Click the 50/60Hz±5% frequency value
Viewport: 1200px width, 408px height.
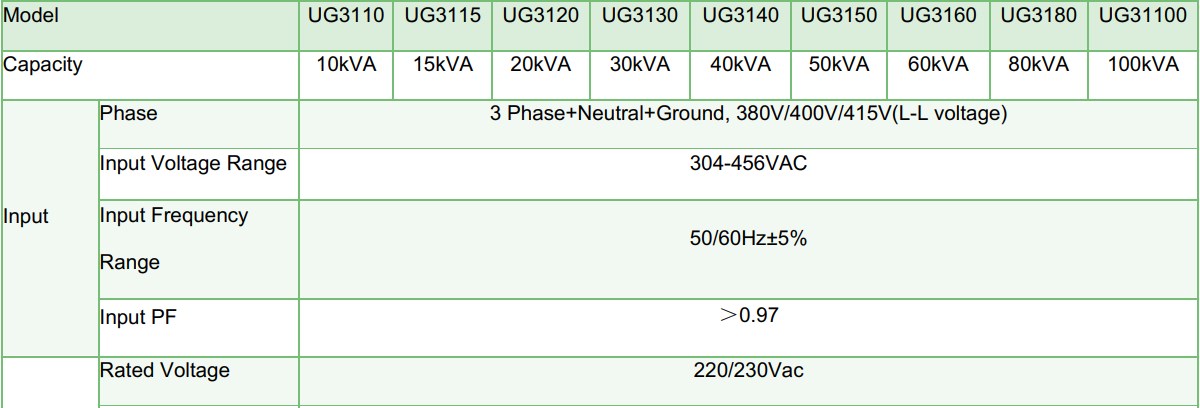point(748,239)
